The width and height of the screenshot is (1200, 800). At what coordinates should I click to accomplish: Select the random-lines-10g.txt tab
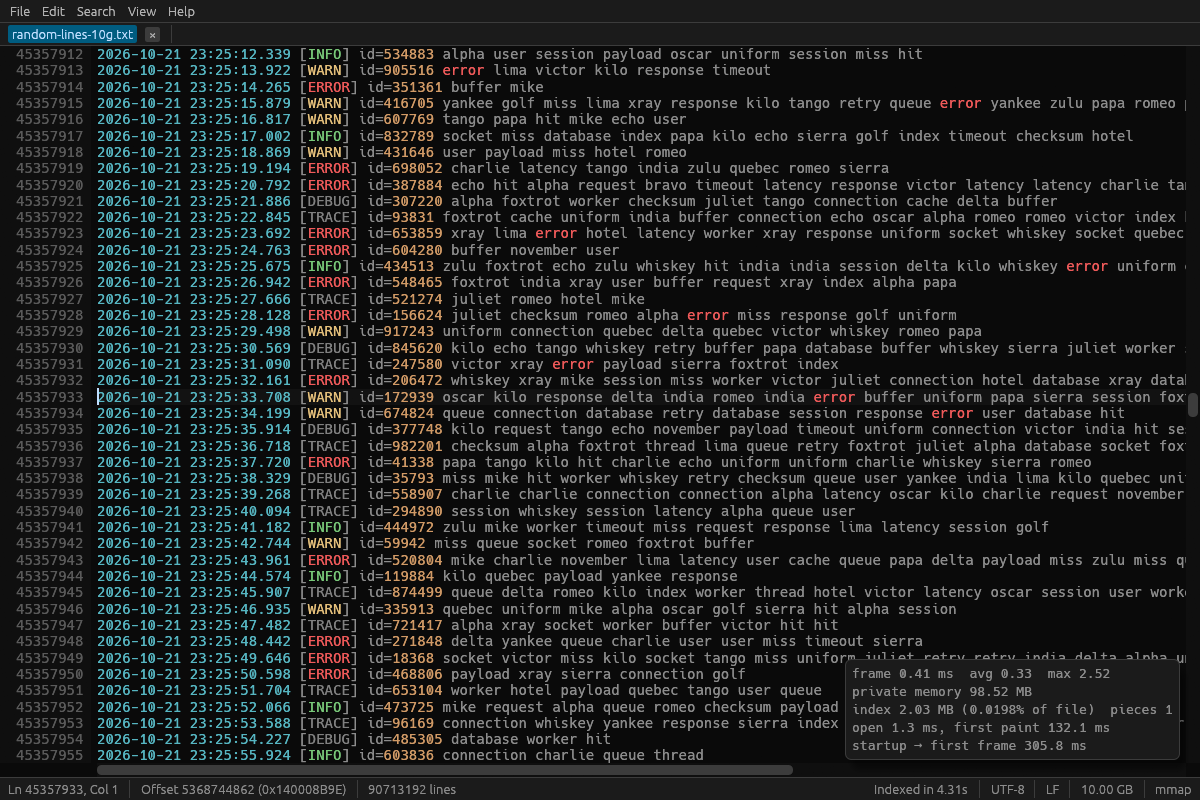pos(72,34)
